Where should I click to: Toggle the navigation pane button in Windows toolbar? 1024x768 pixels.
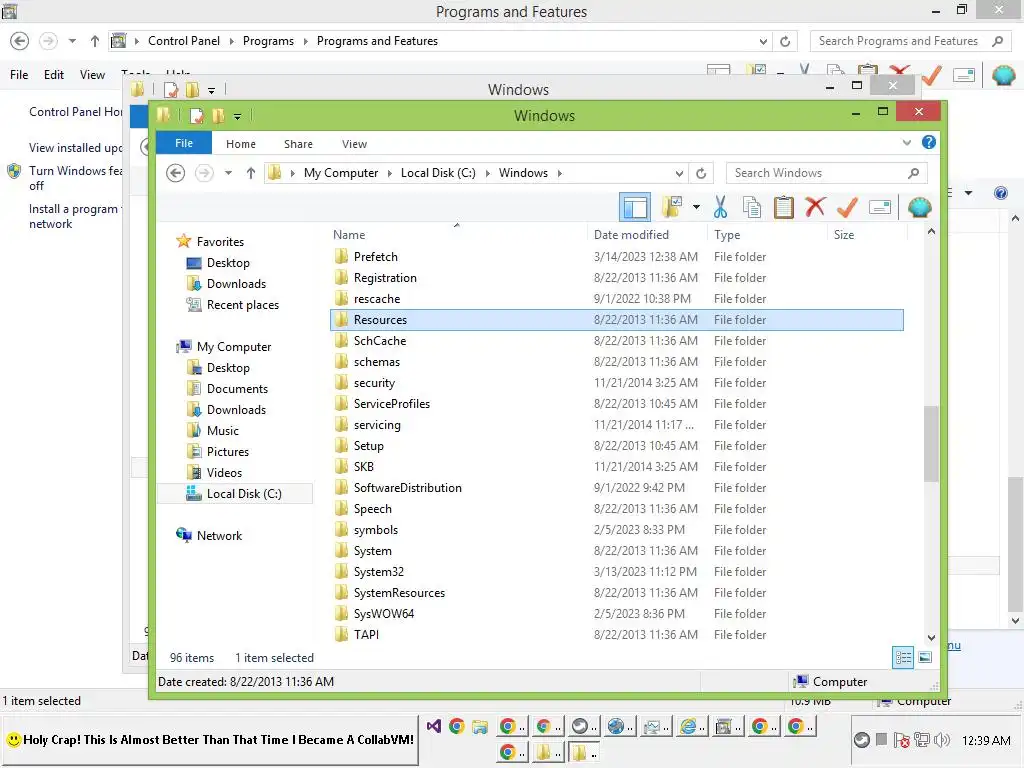pos(634,208)
